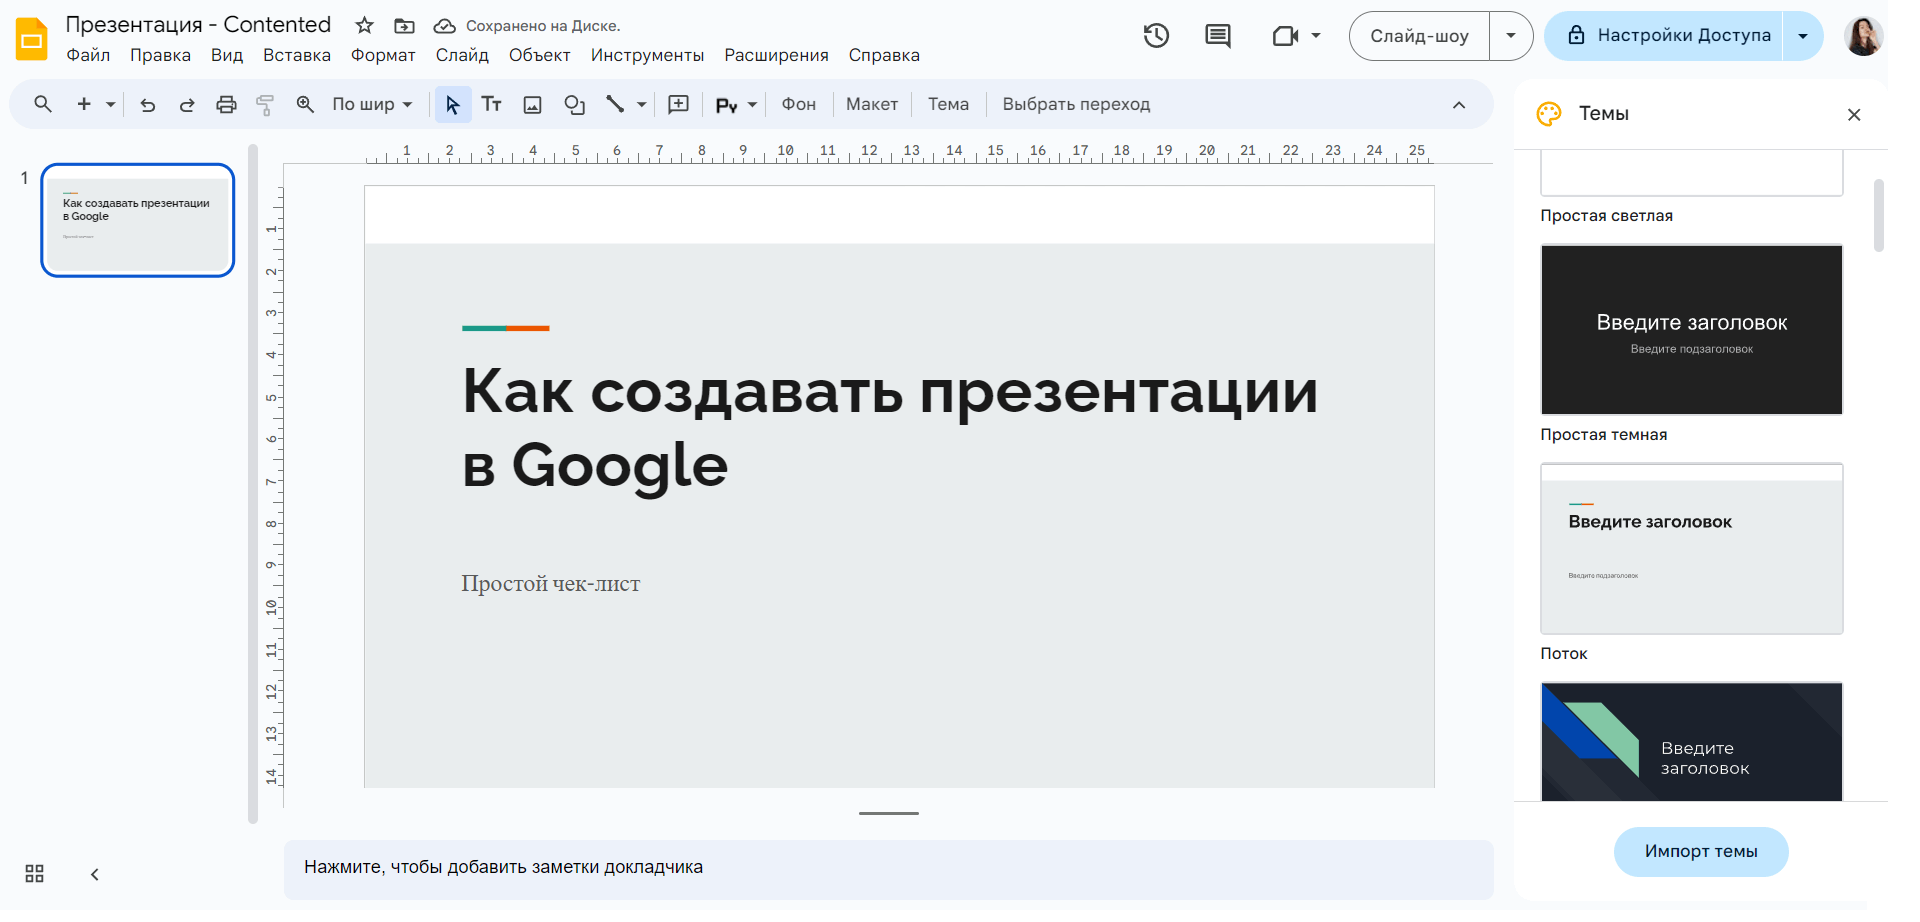Click the Выбрать переход button
The width and height of the screenshot is (1920, 922).
click(1076, 104)
